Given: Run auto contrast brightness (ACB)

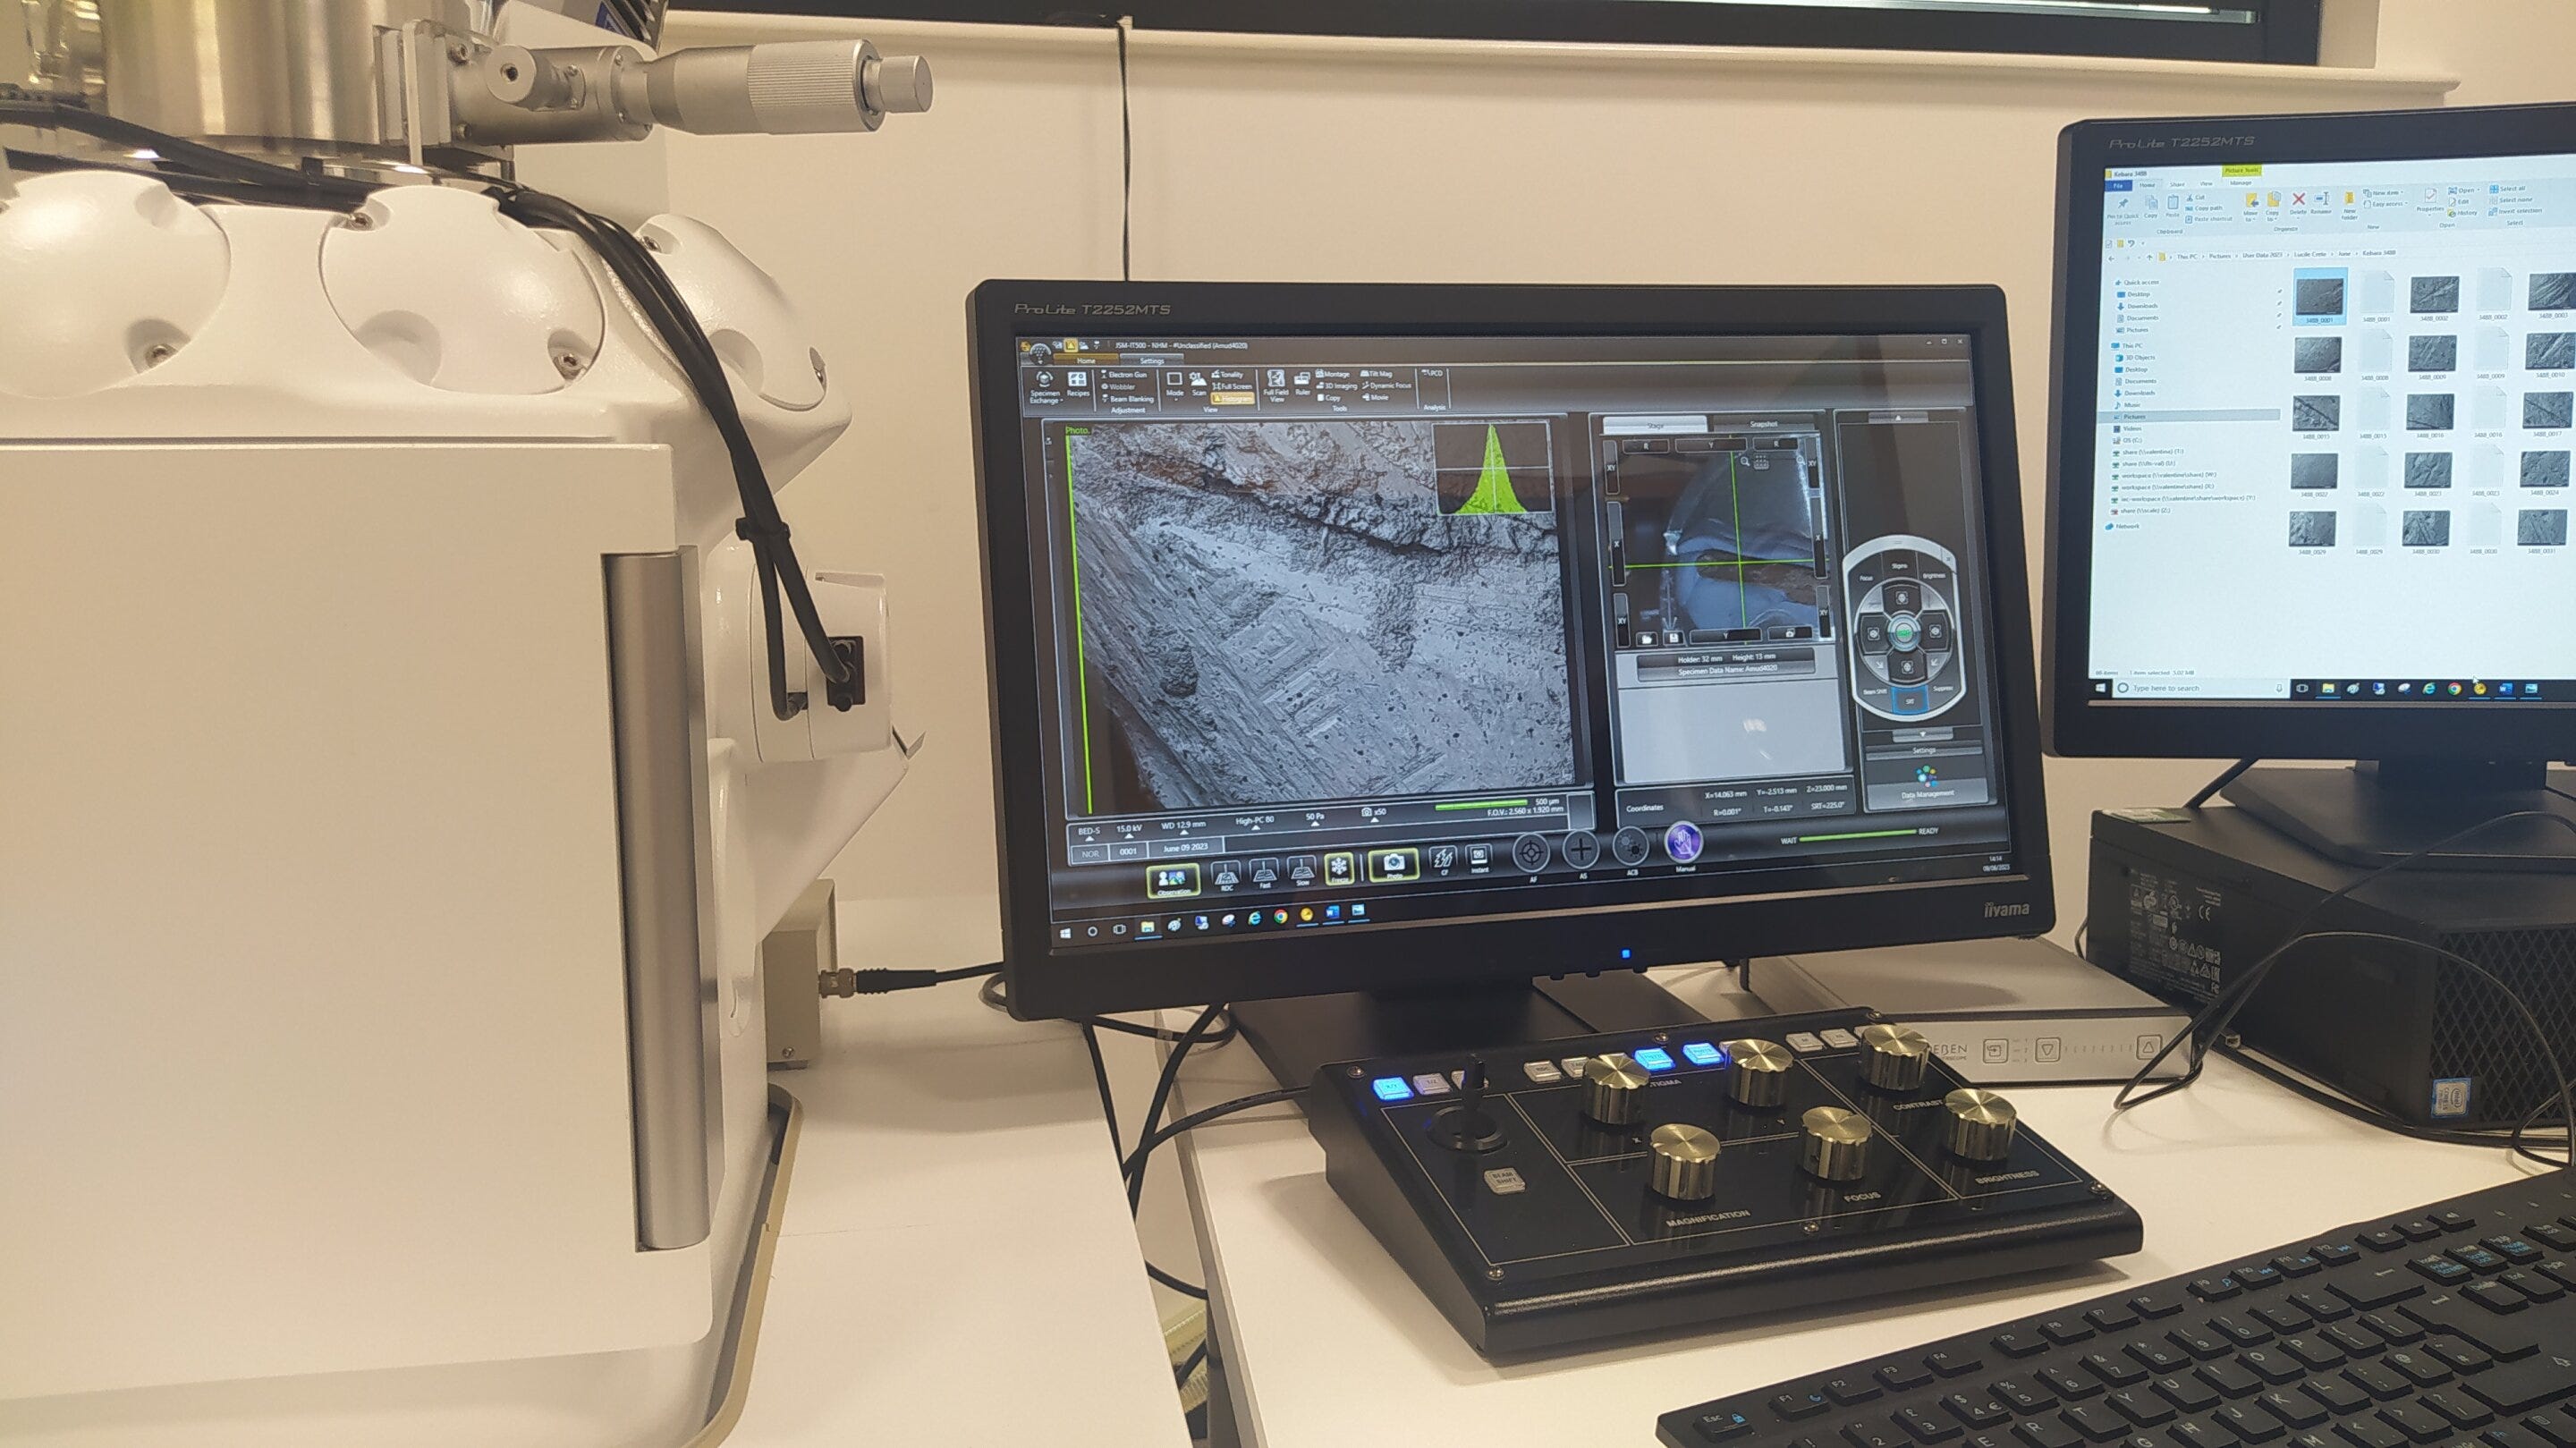Looking at the screenshot, I should coord(1631,846).
